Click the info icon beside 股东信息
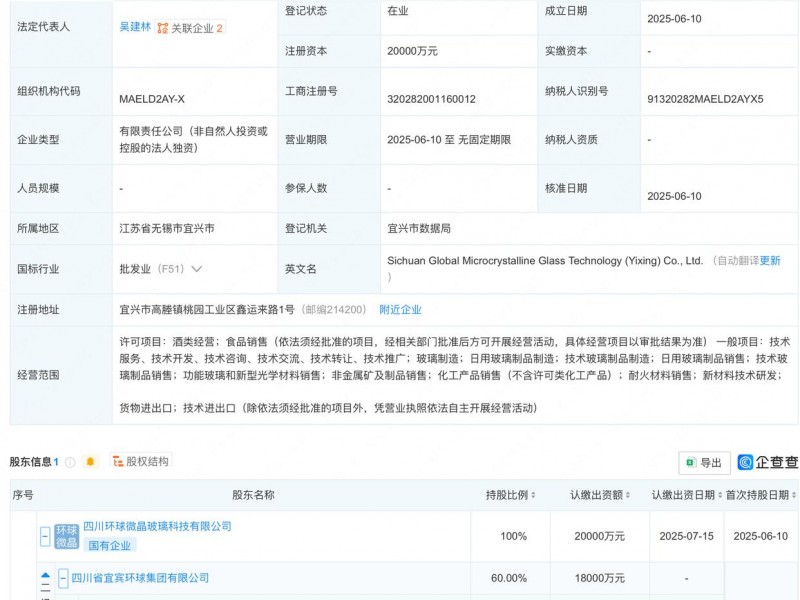Viewport: 800px width, 600px height. [70, 462]
